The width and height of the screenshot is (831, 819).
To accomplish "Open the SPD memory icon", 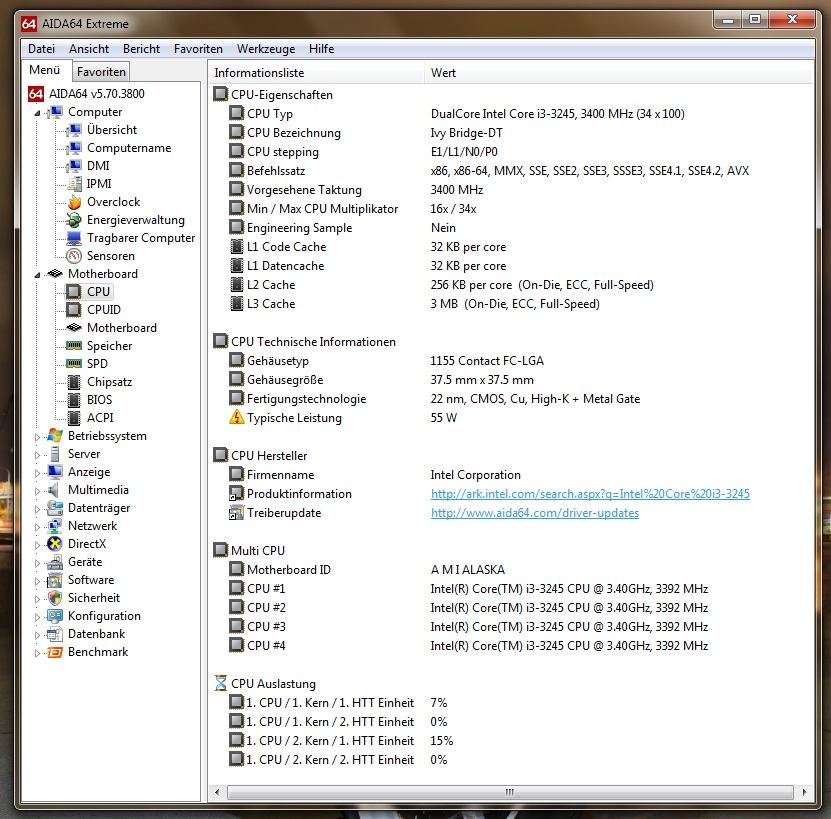I will point(74,364).
